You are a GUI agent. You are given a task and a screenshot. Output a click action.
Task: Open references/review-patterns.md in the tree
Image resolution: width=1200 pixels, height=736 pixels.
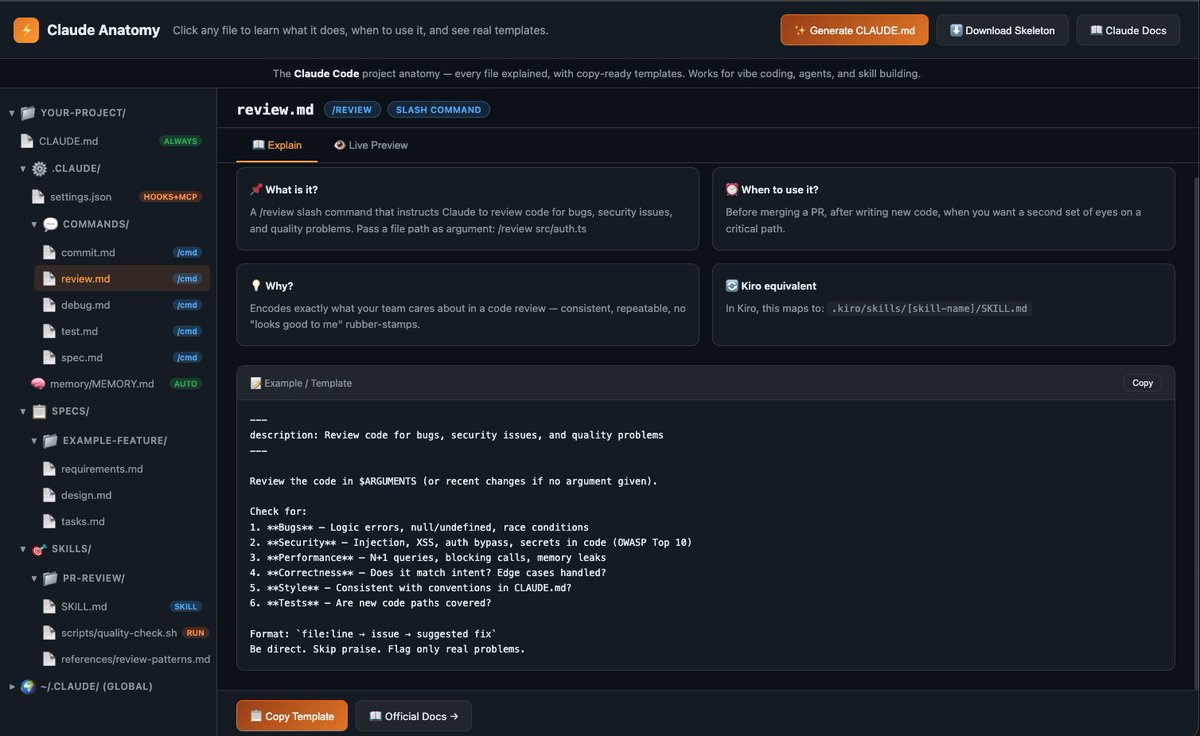click(122, 659)
